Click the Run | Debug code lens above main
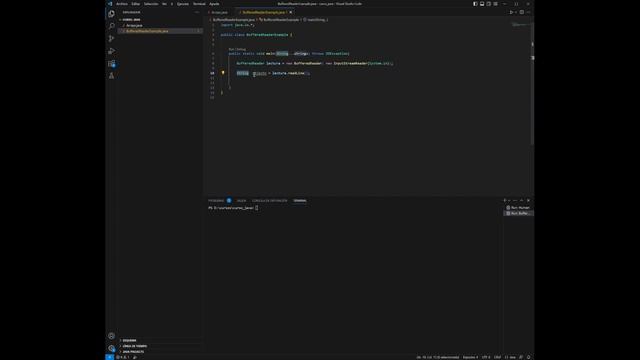Viewport: 640px width, 360px height. click(237, 49)
